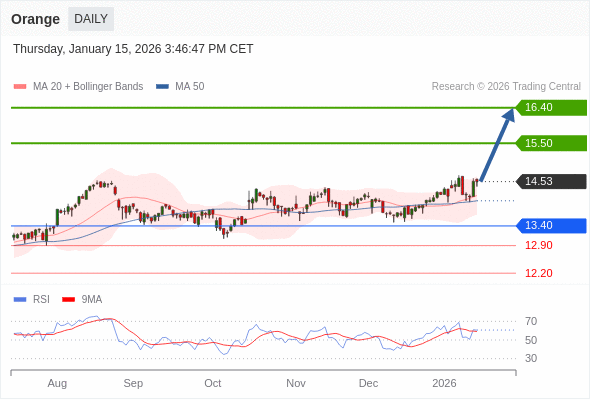Click the 15.50 resistance price tag
The width and height of the screenshot is (590, 400).
coord(551,143)
